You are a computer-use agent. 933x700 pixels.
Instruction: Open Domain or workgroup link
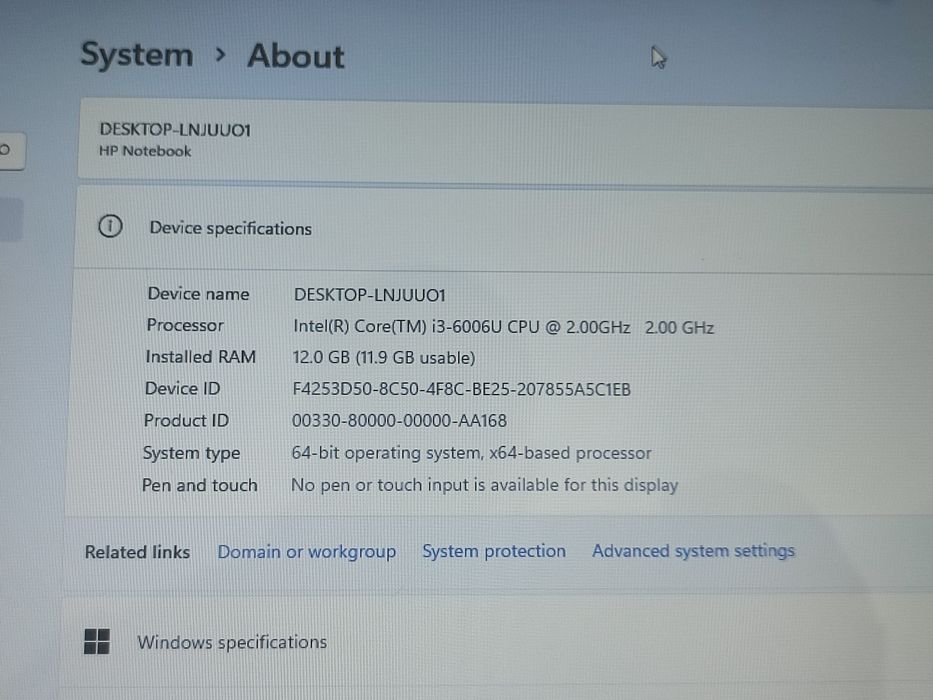tap(306, 552)
